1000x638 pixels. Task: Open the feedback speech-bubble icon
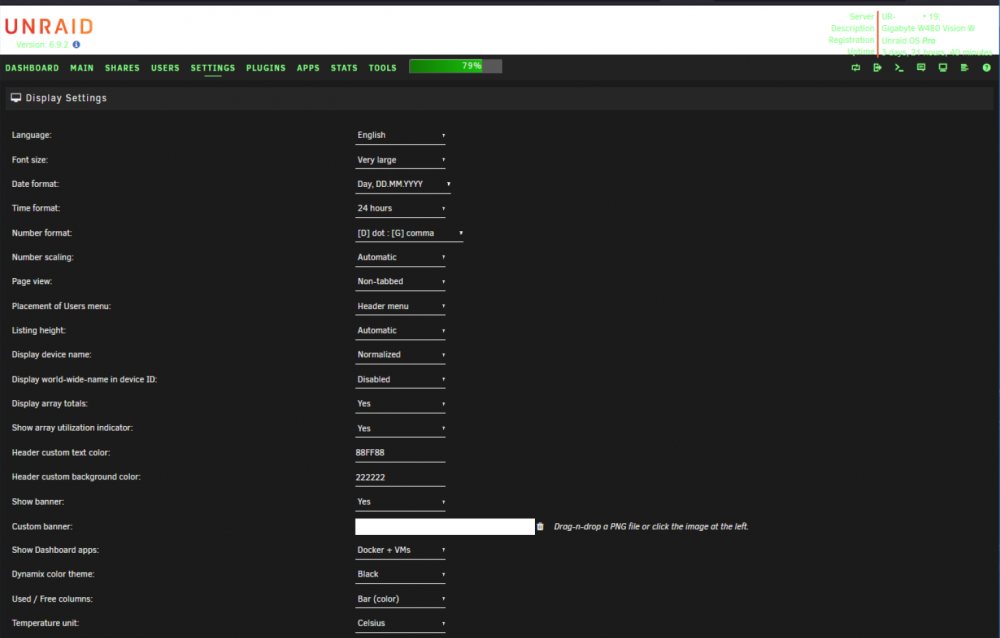(x=921, y=68)
